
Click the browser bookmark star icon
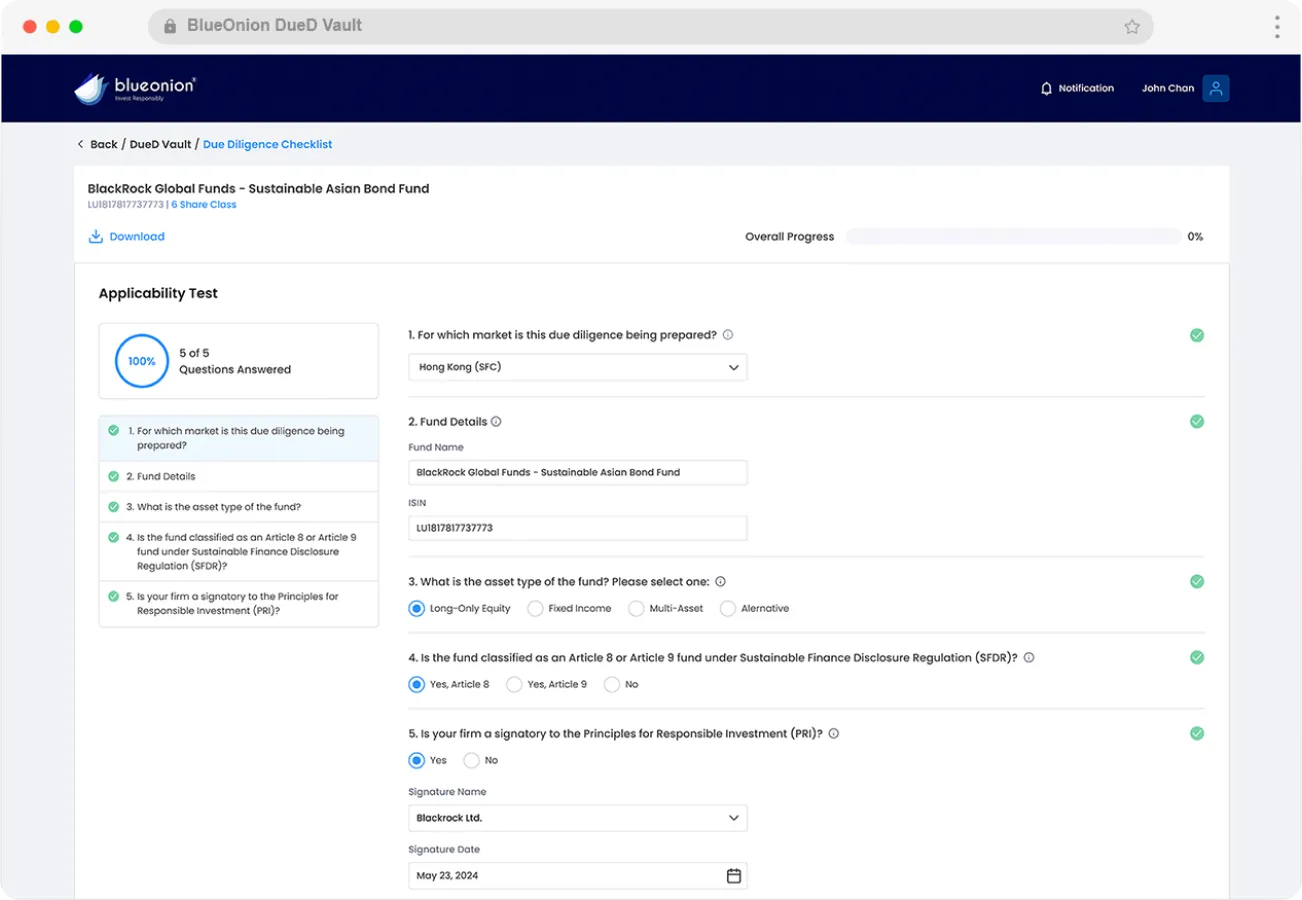(x=1132, y=26)
